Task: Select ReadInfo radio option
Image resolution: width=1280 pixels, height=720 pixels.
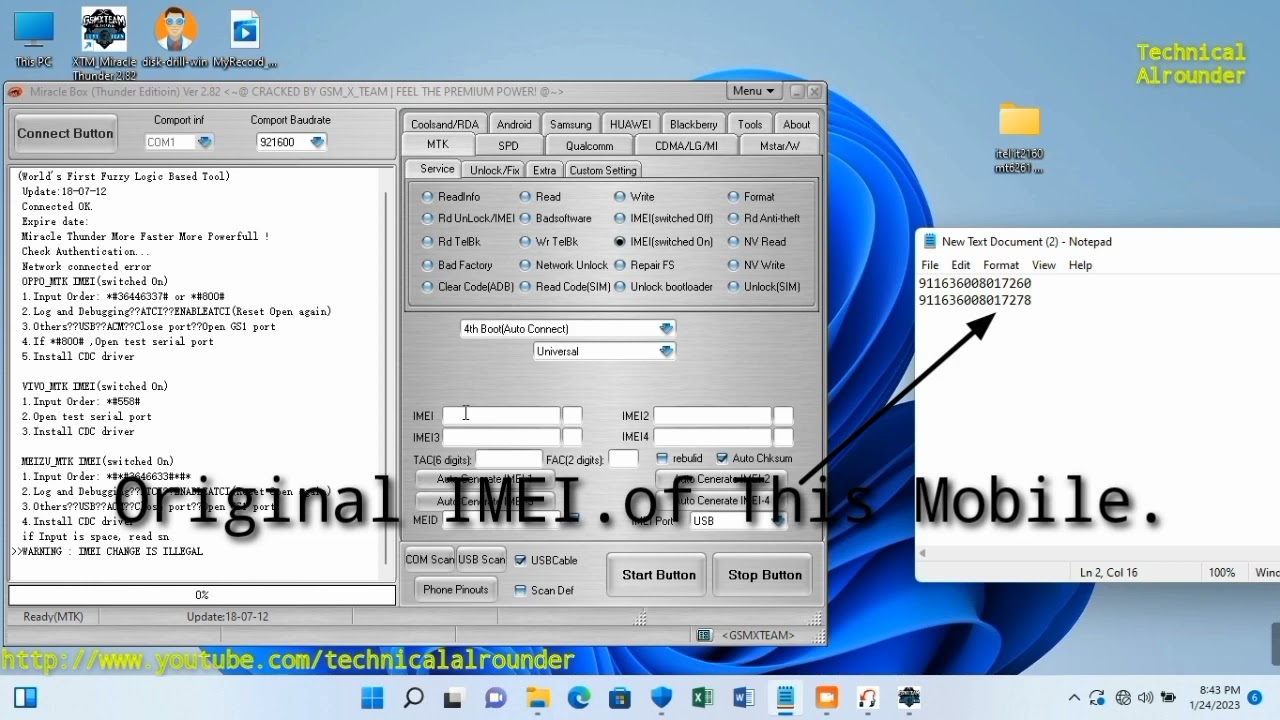Action: click(450, 197)
